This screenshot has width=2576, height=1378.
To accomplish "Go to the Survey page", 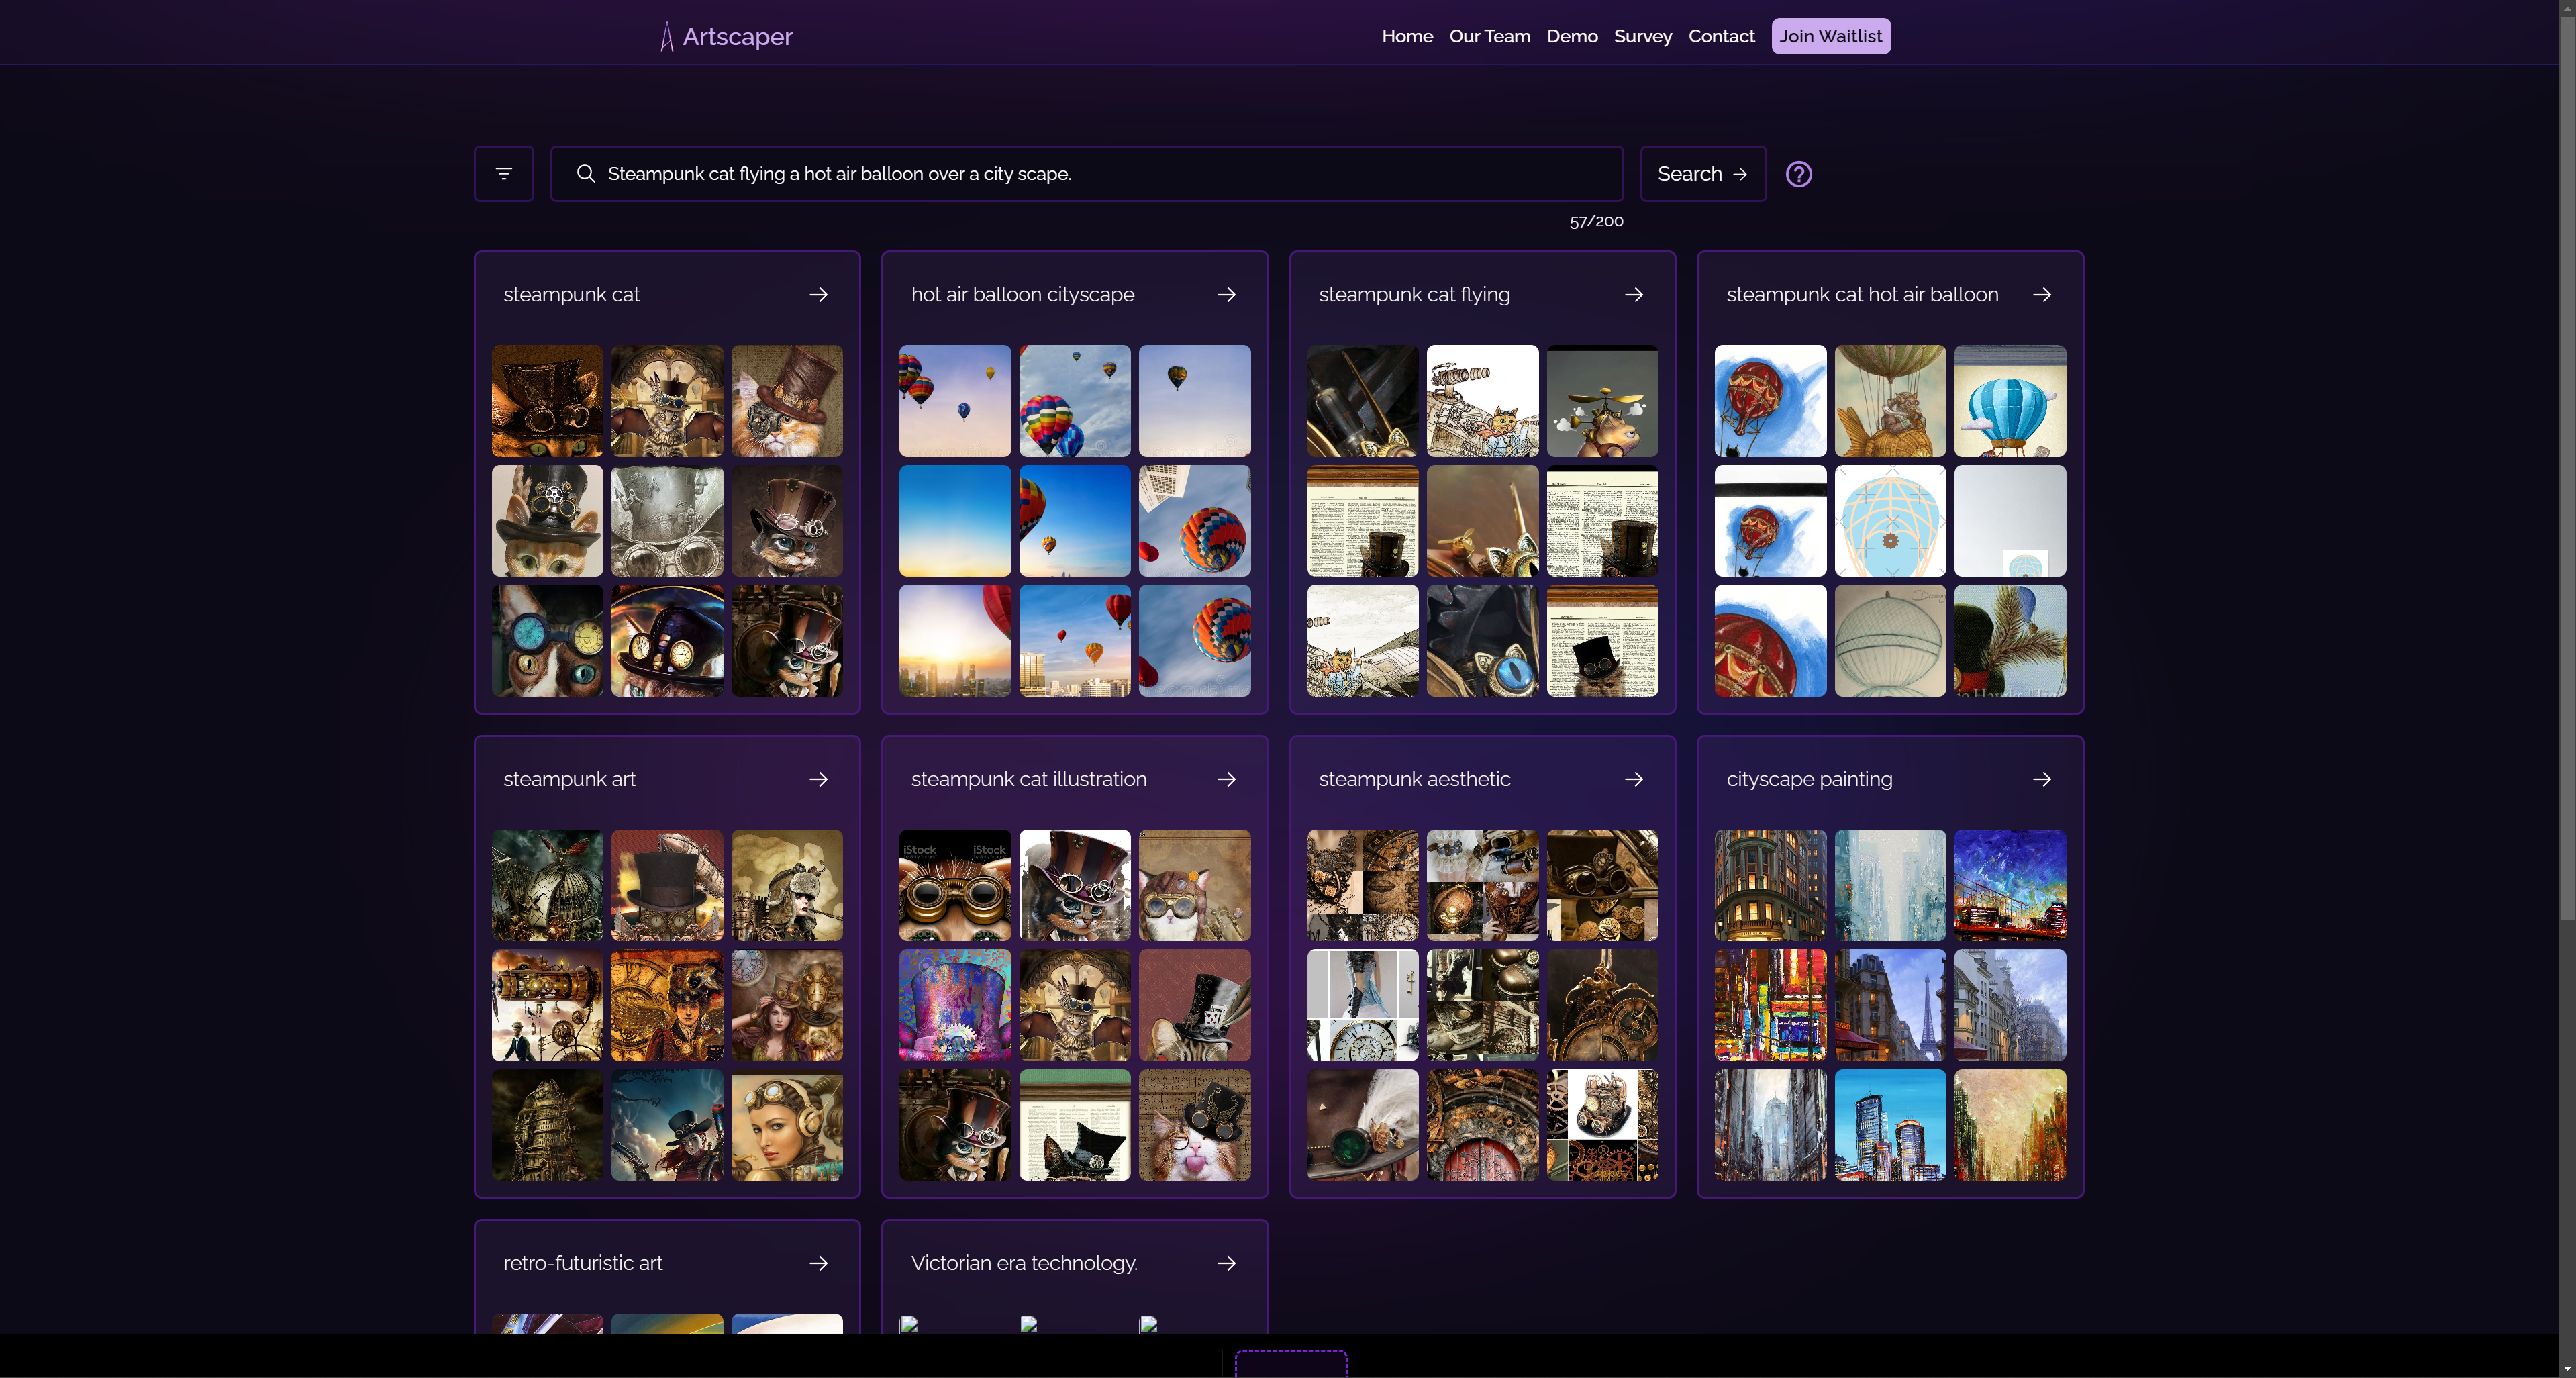I will [1642, 36].
